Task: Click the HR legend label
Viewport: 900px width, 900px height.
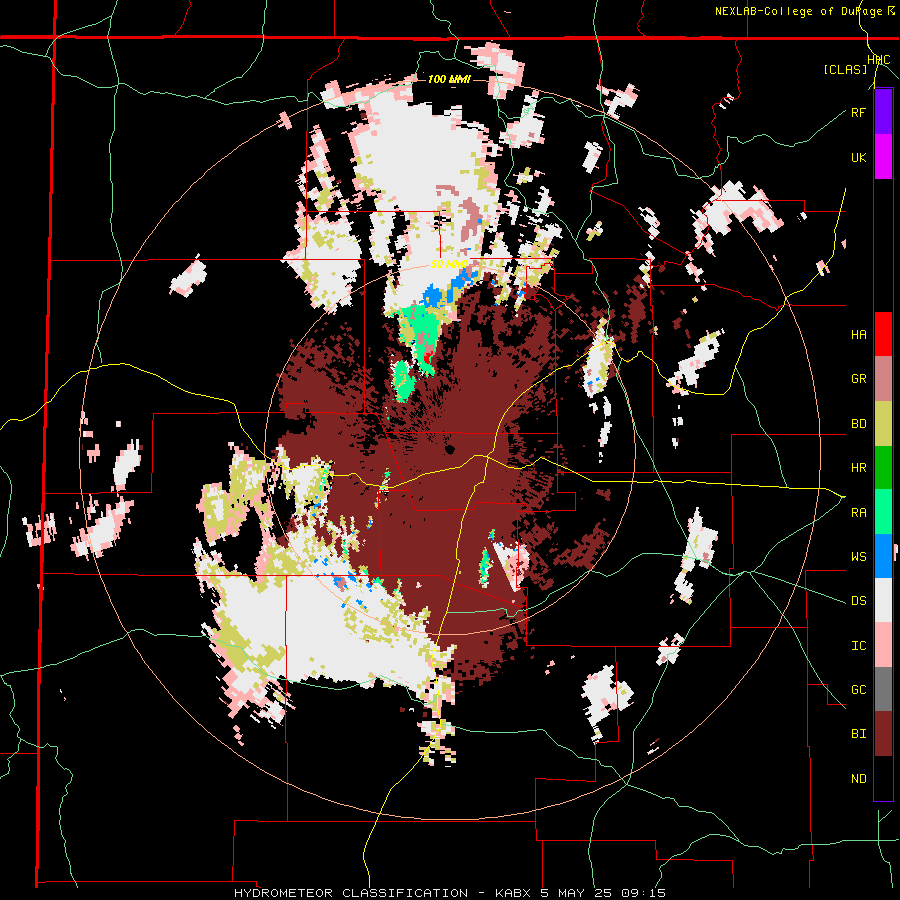Action: click(x=858, y=468)
